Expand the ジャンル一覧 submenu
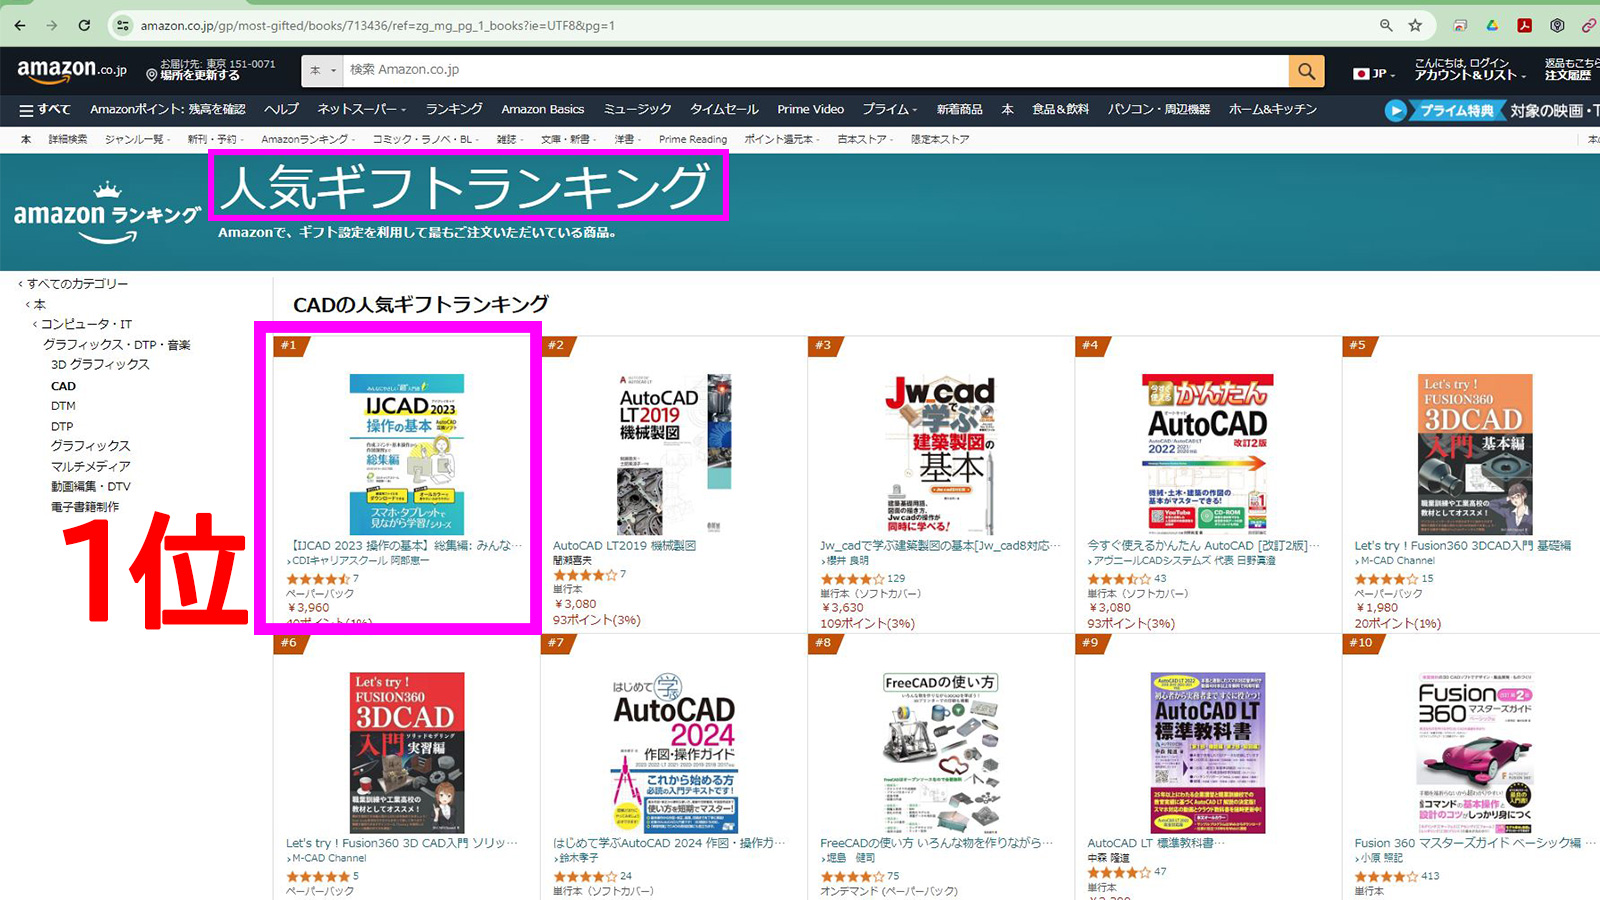Viewport: 1600px width, 900px height. tap(138, 139)
